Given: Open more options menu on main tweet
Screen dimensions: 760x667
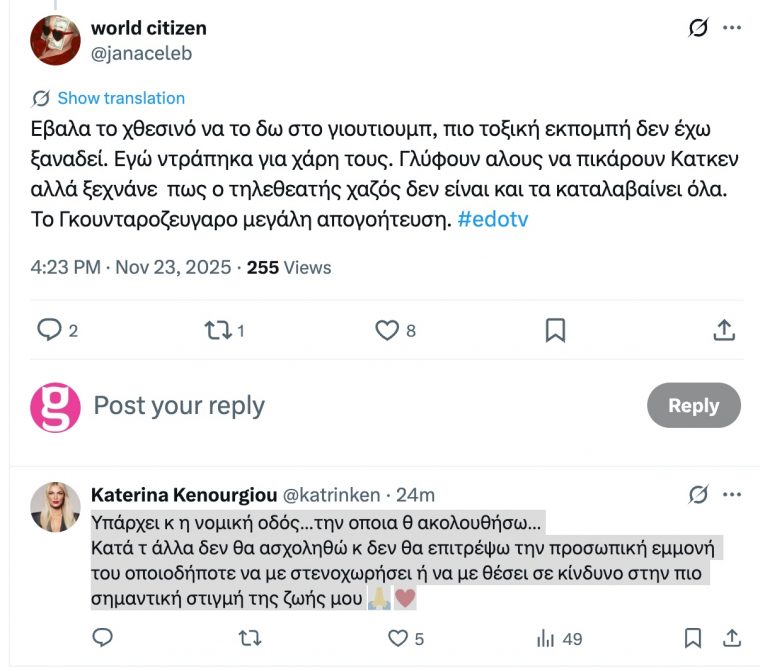Looking at the screenshot, I should tap(733, 28).
